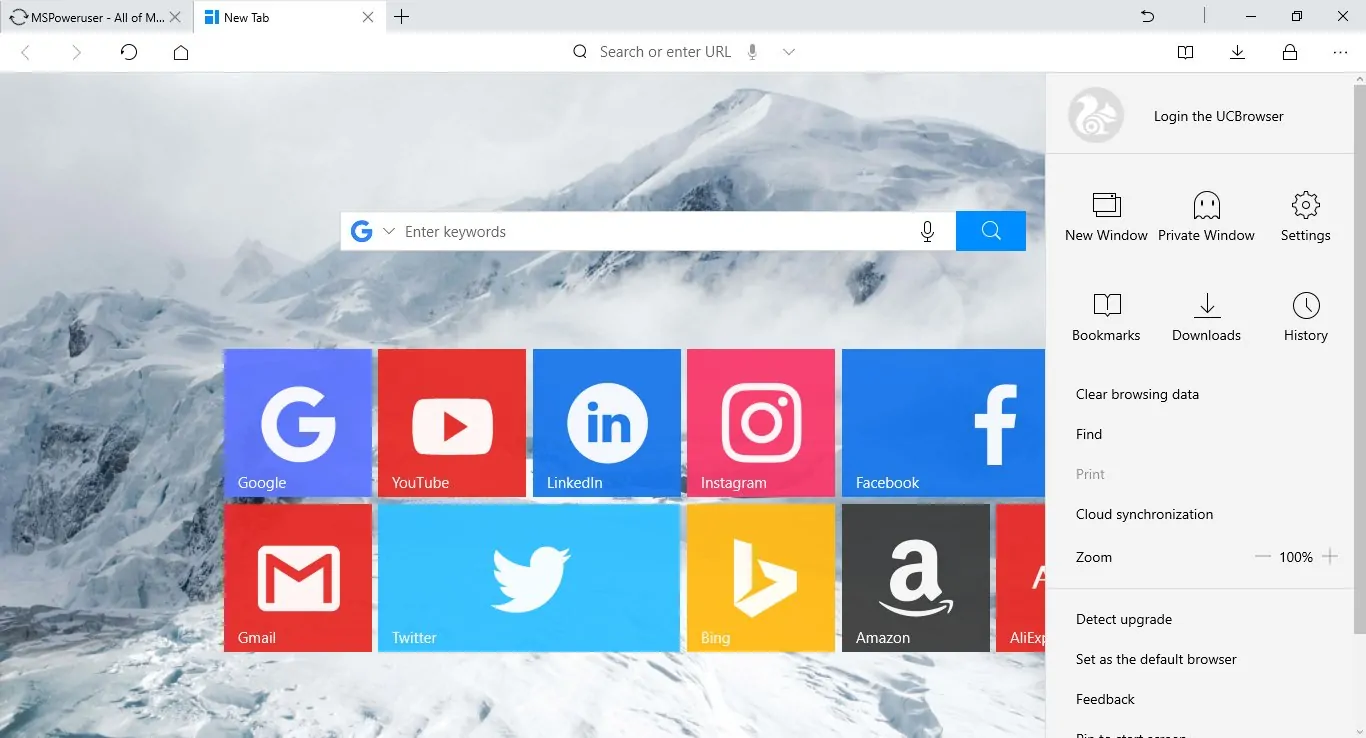Toggle the three-dot menu button
The height and width of the screenshot is (738, 1366).
(1341, 52)
